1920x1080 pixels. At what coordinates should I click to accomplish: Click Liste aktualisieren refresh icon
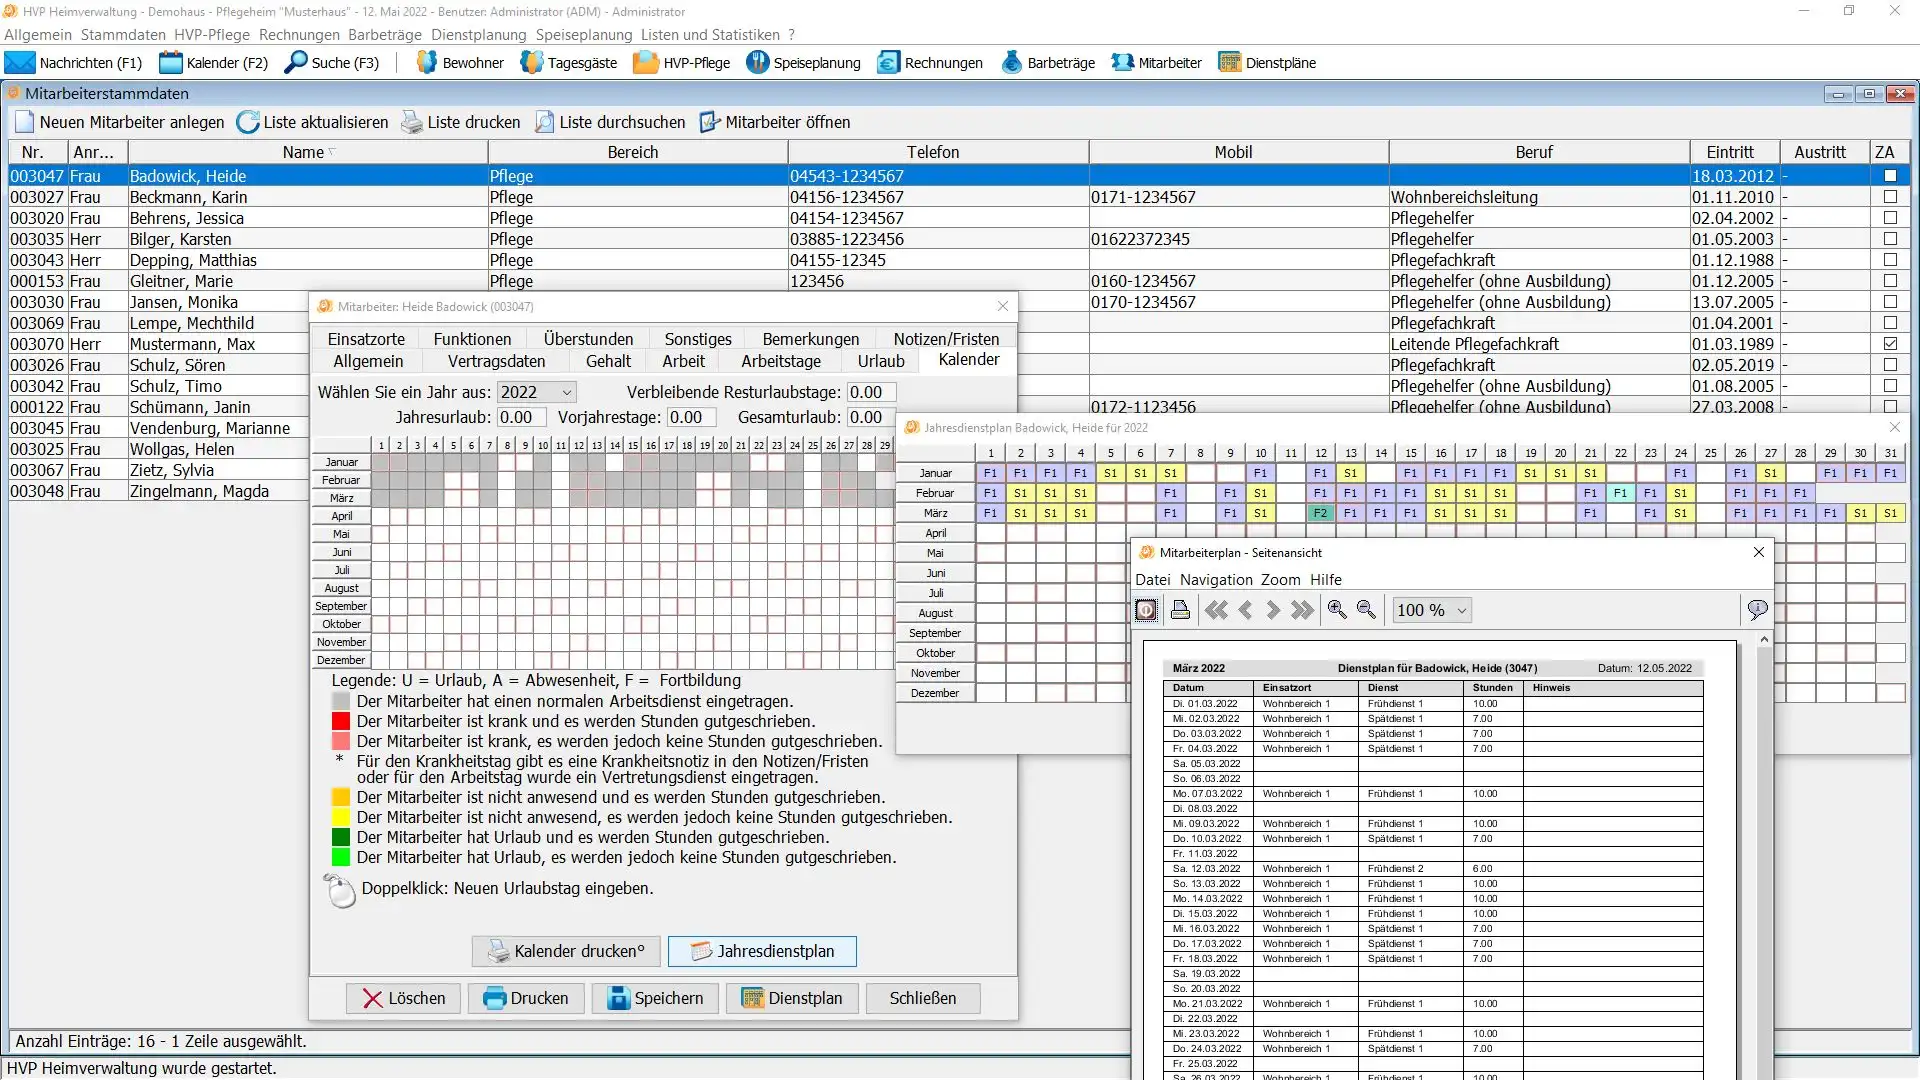coord(248,122)
